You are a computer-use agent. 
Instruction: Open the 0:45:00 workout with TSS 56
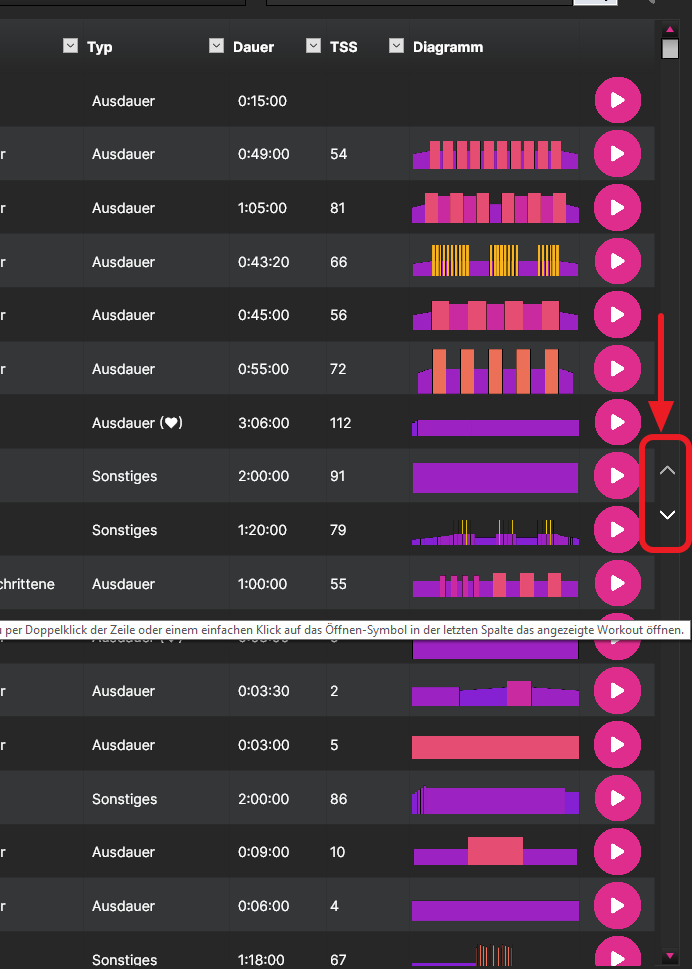617,315
